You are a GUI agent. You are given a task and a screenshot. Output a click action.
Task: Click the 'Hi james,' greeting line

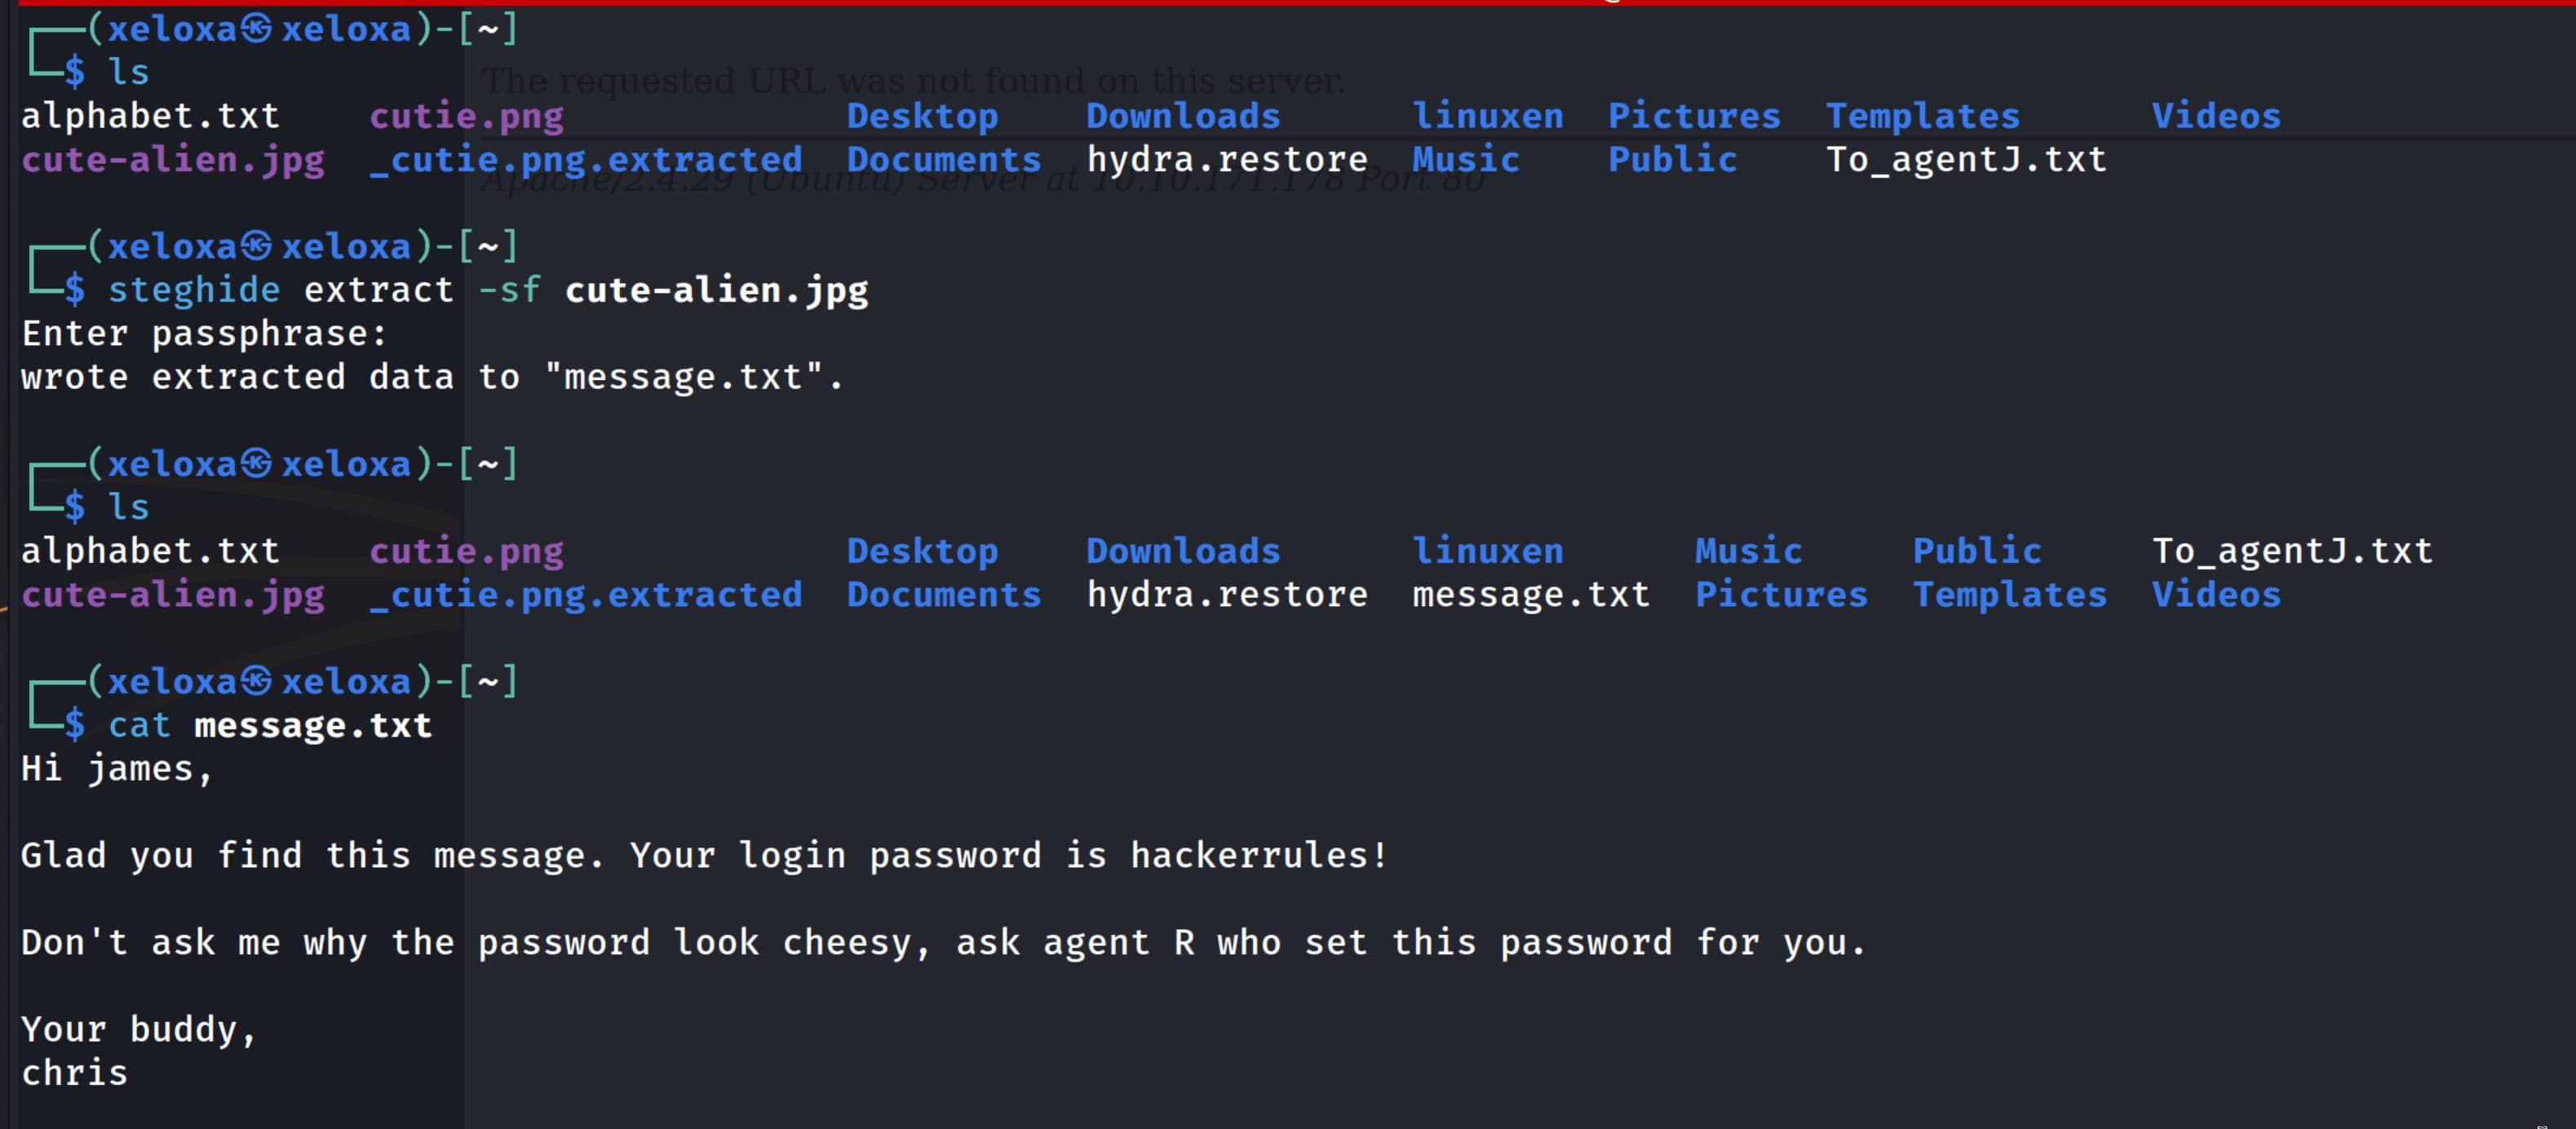[x=116, y=769]
